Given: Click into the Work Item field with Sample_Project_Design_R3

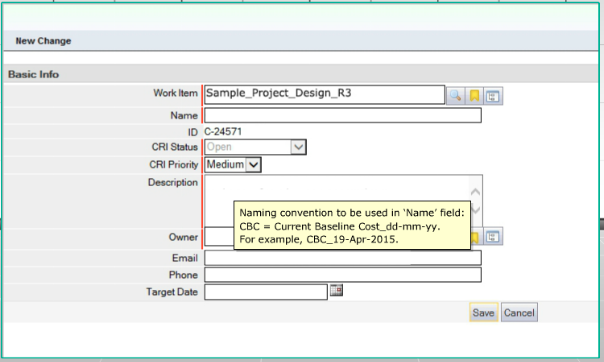Looking at the screenshot, I should 324,95.
